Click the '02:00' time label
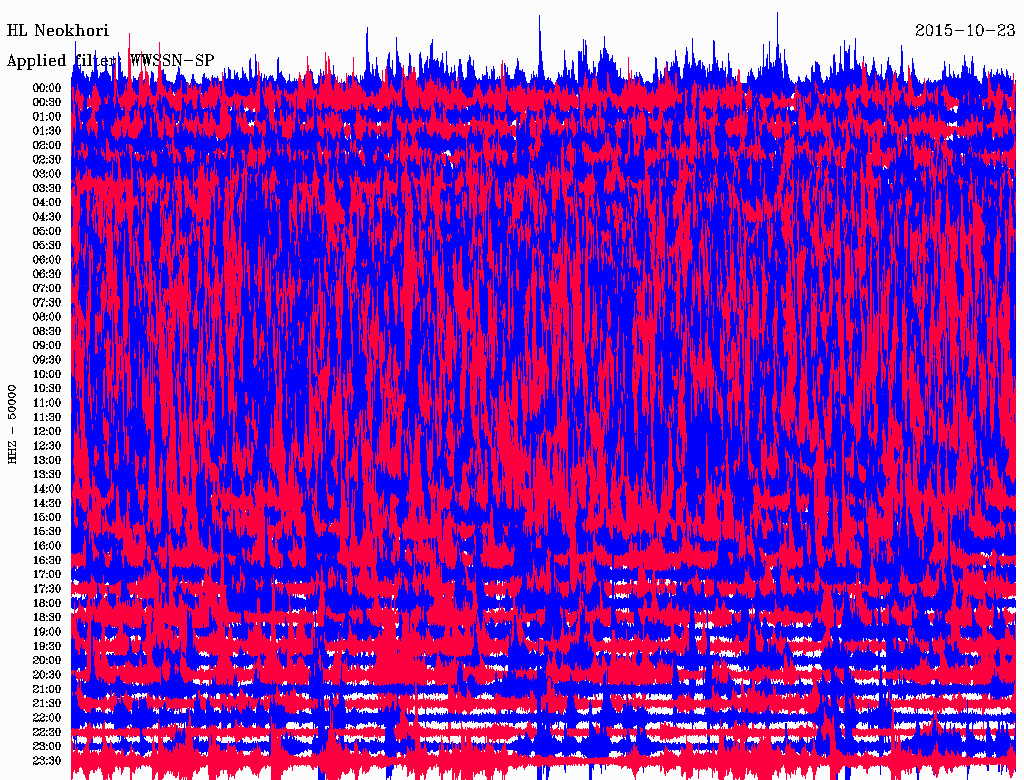This screenshot has width=1024, height=780. [47, 145]
